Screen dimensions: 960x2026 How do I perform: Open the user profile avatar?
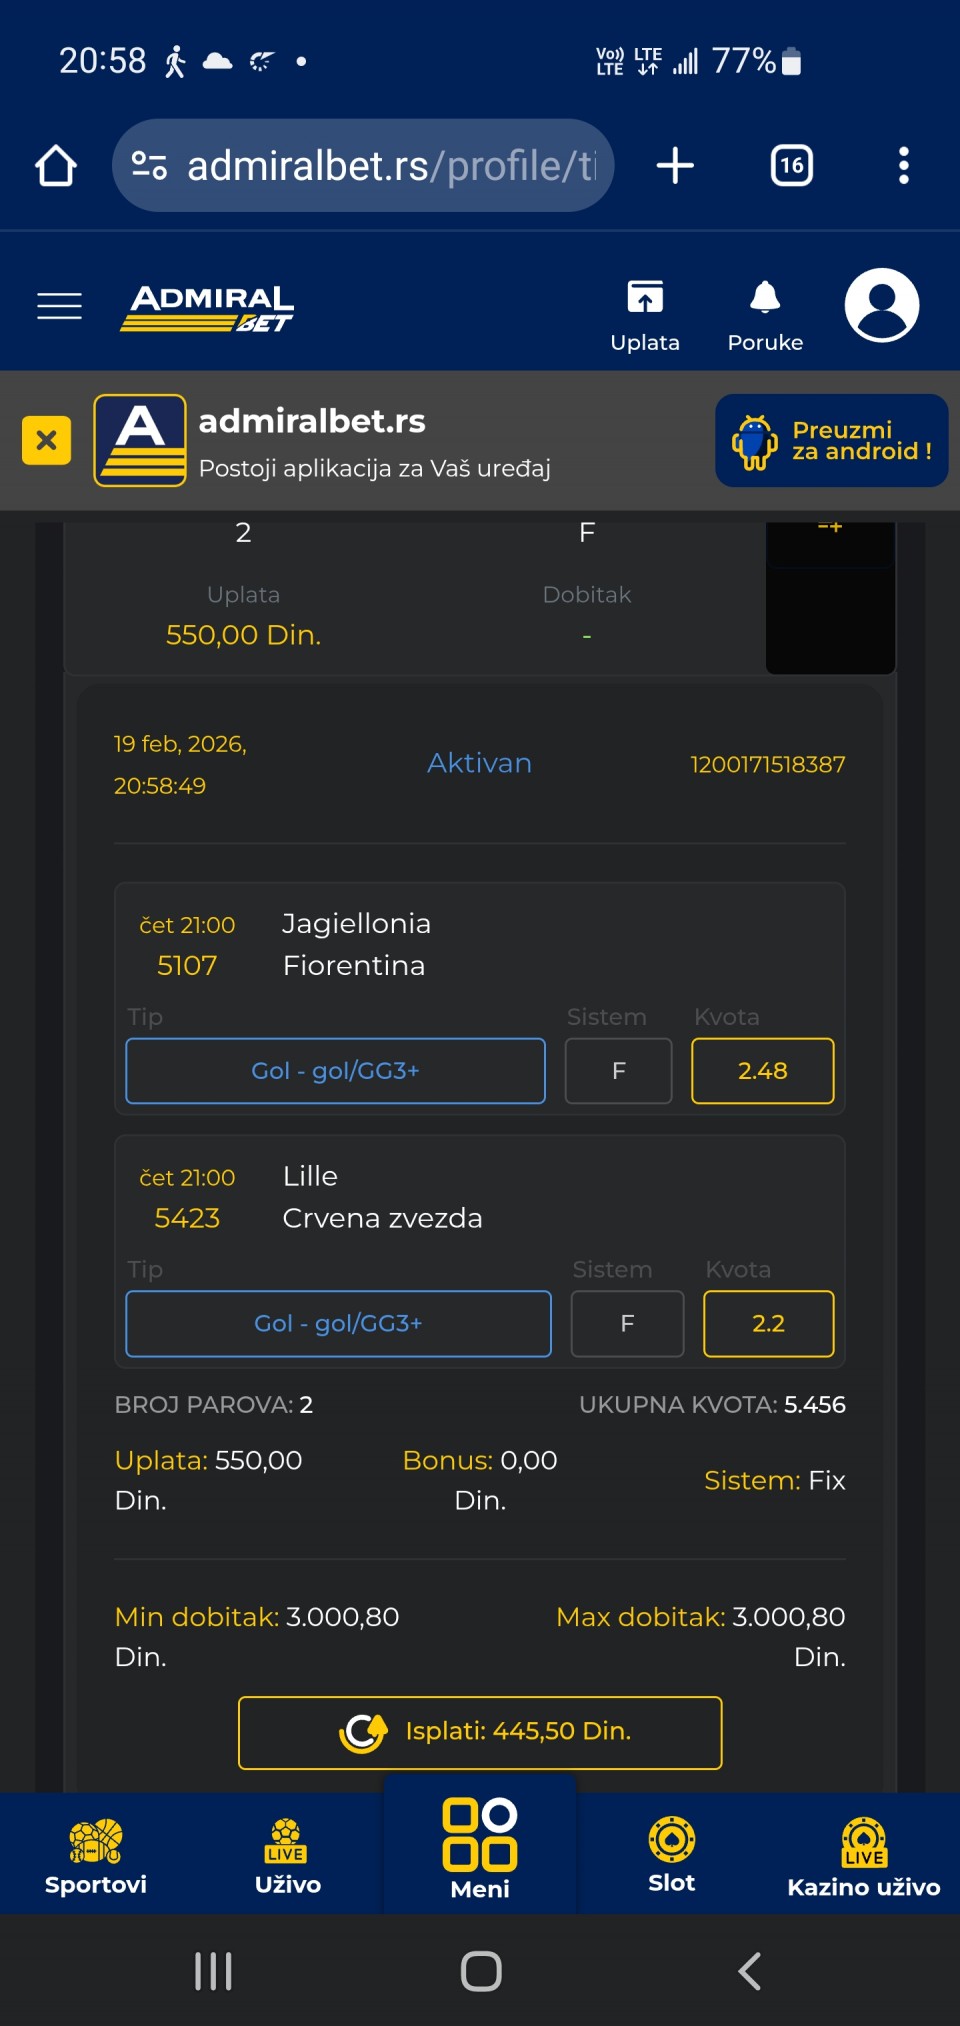pyautogui.click(x=881, y=305)
